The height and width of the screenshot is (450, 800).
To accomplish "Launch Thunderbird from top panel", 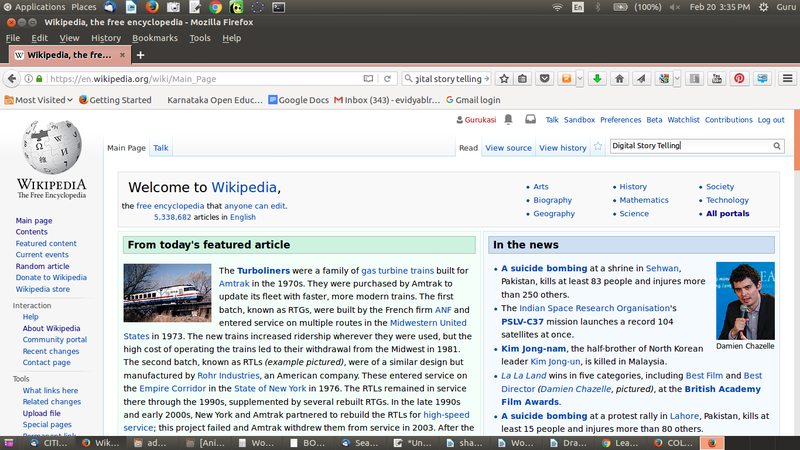I will [110, 7].
